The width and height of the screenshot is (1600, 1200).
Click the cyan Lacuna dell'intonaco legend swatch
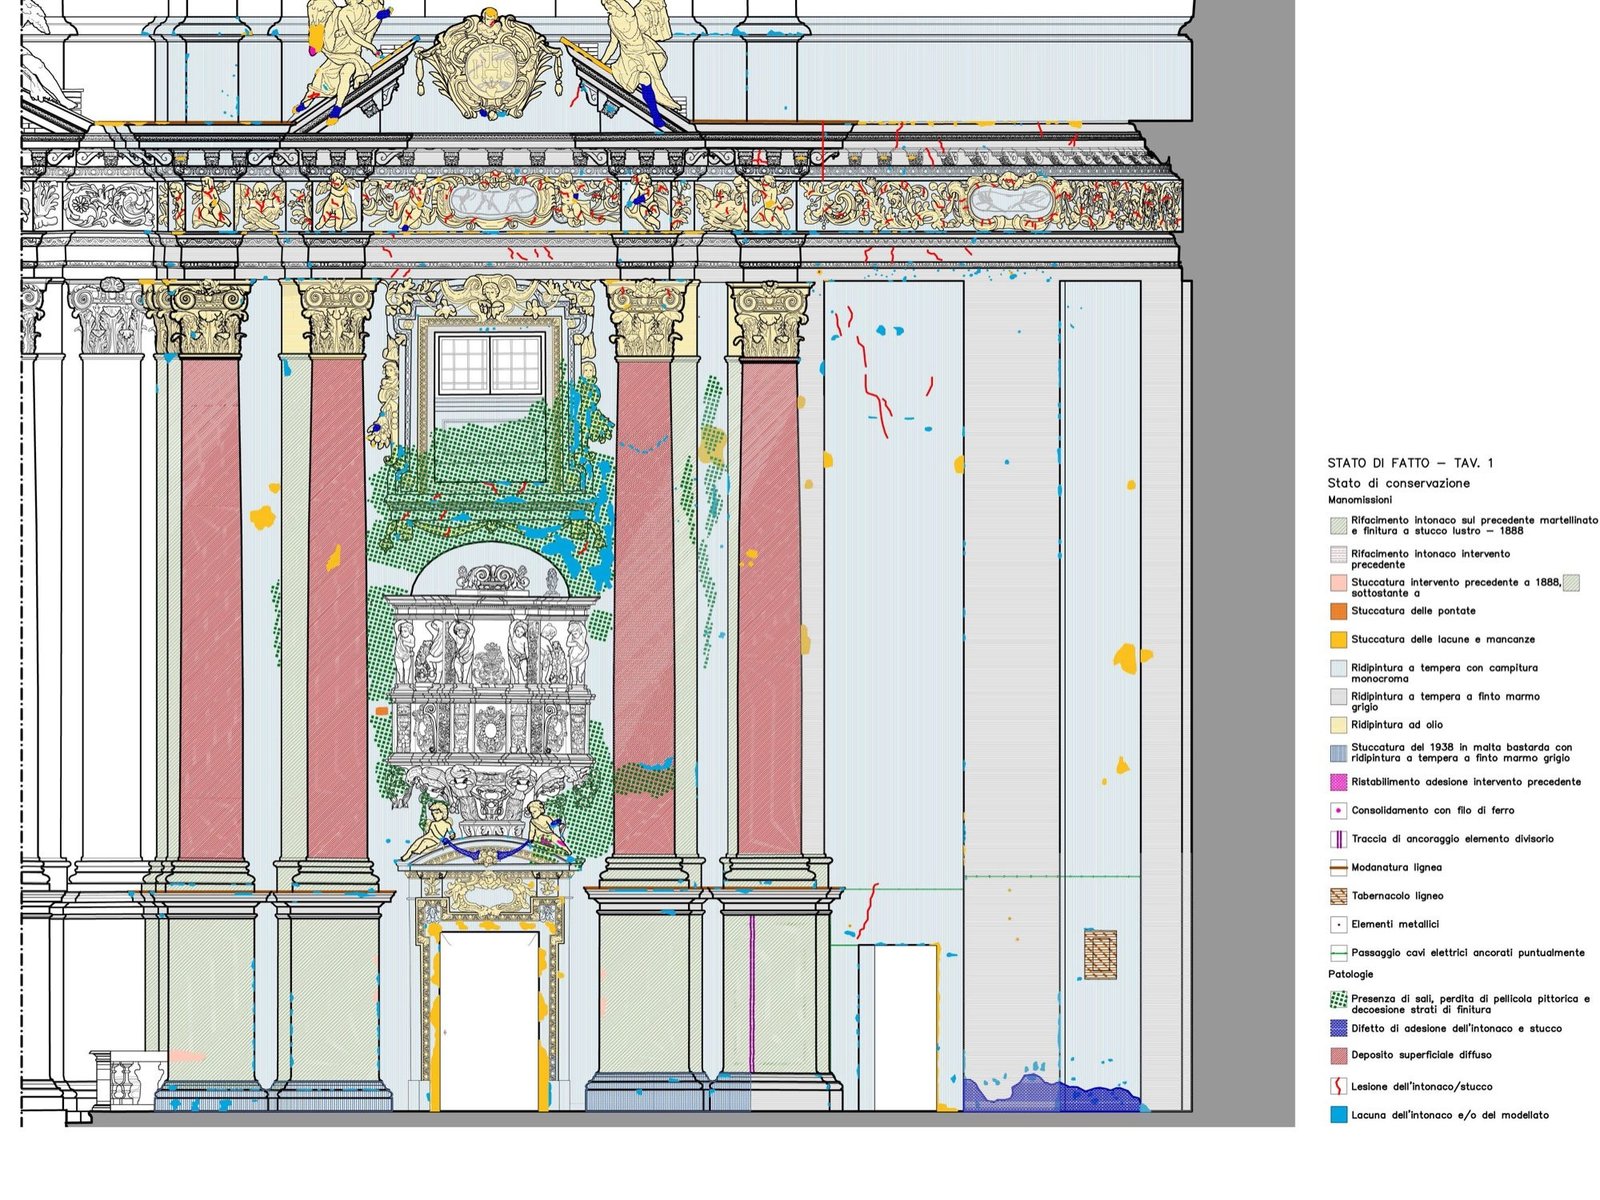click(1338, 1115)
